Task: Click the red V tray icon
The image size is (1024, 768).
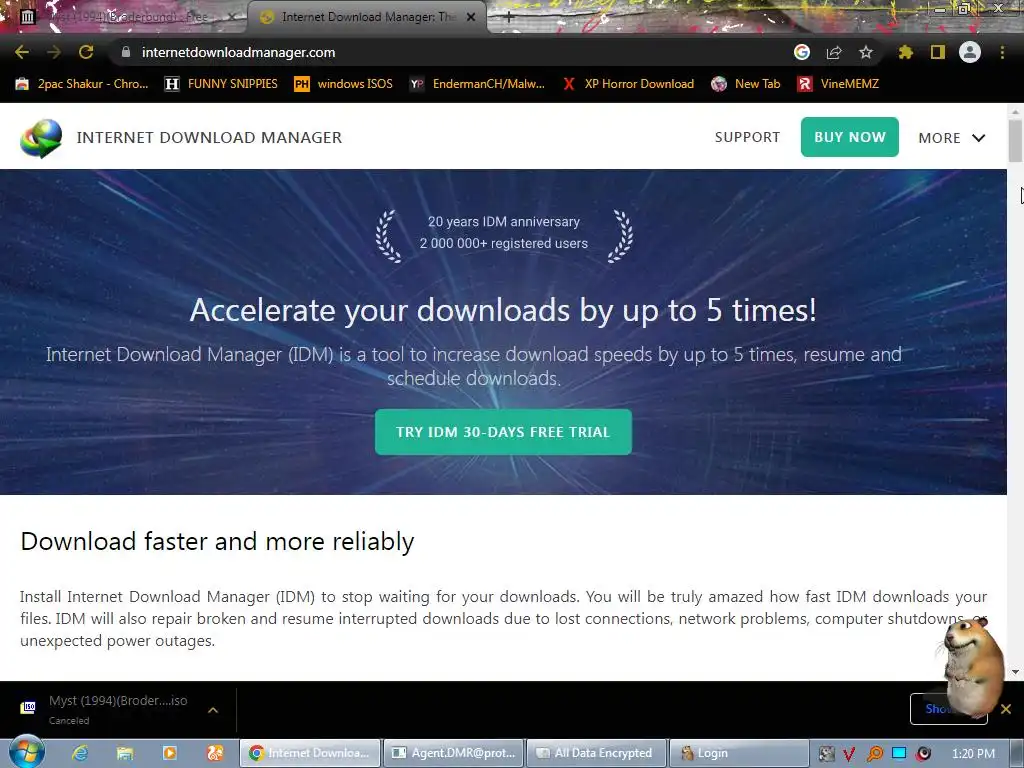Action: click(x=849, y=754)
